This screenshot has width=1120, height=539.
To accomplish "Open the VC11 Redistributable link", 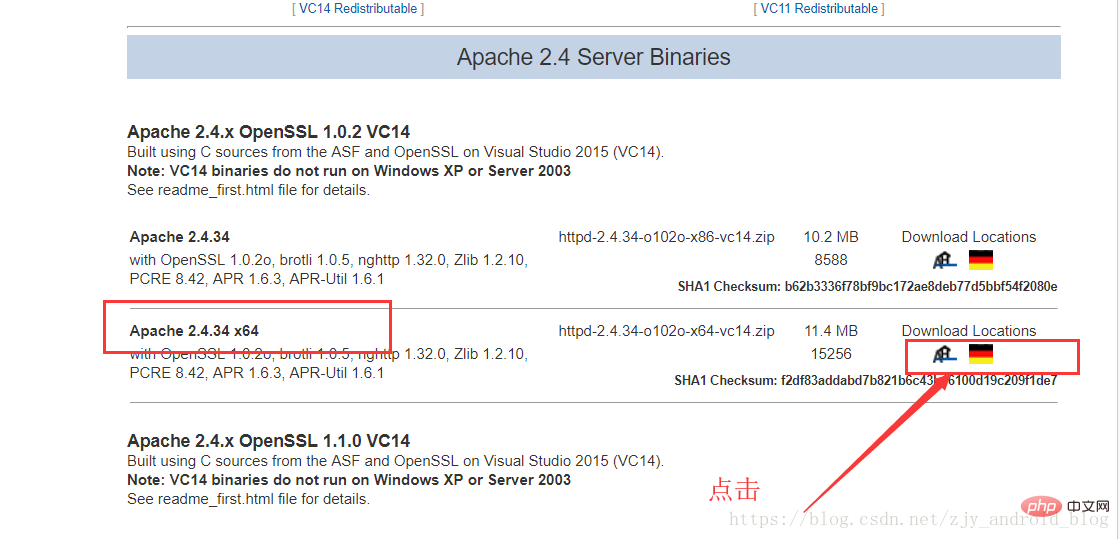I will 819,9.
